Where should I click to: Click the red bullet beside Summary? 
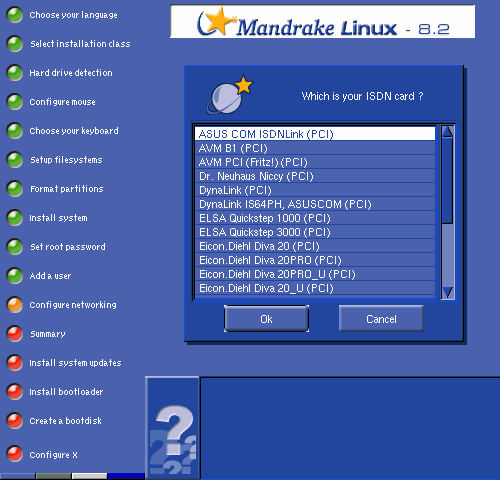[x=15, y=334]
